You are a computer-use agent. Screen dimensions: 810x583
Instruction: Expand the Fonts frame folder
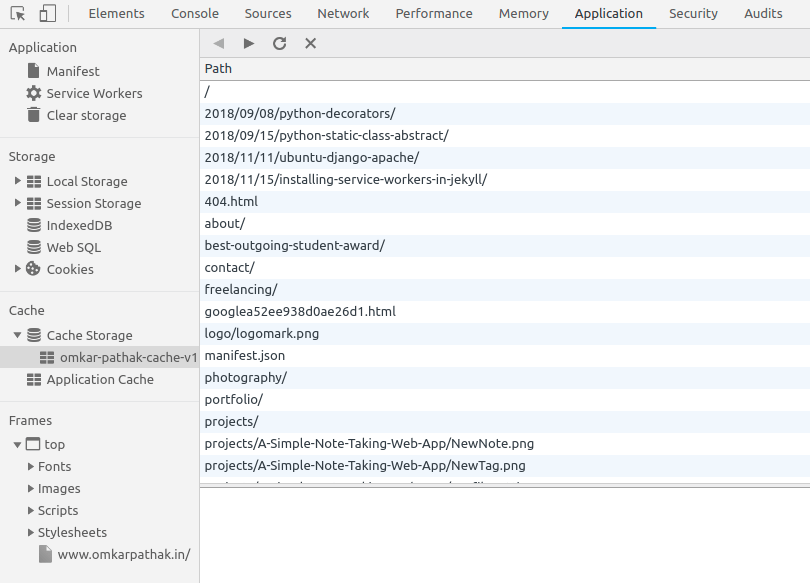[x=31, y=467]
